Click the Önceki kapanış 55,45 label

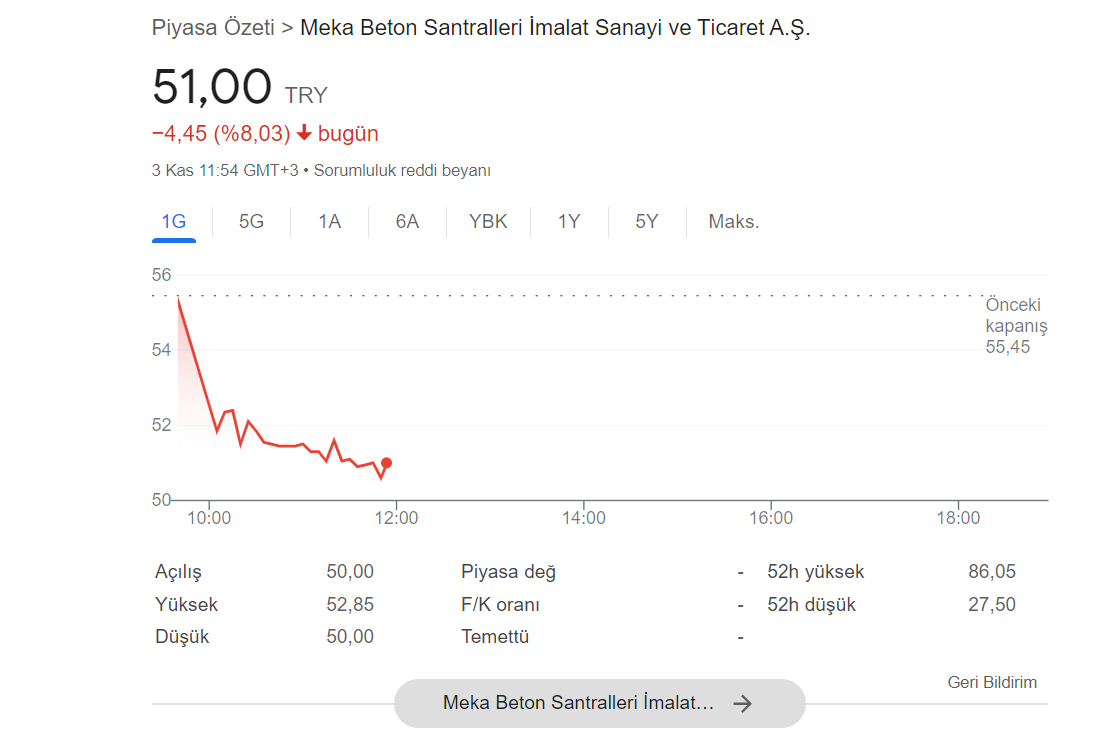[1016, 326]
